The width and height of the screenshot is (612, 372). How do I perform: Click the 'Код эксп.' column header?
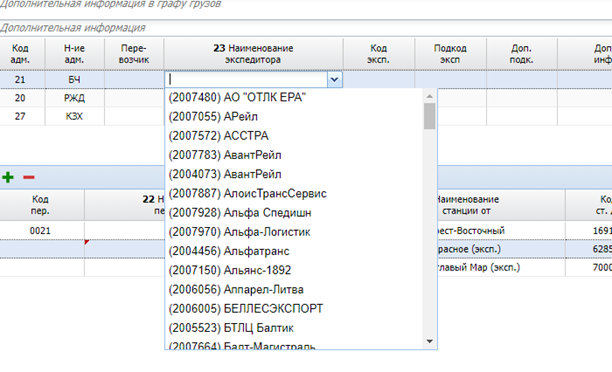tap(379, 54)
